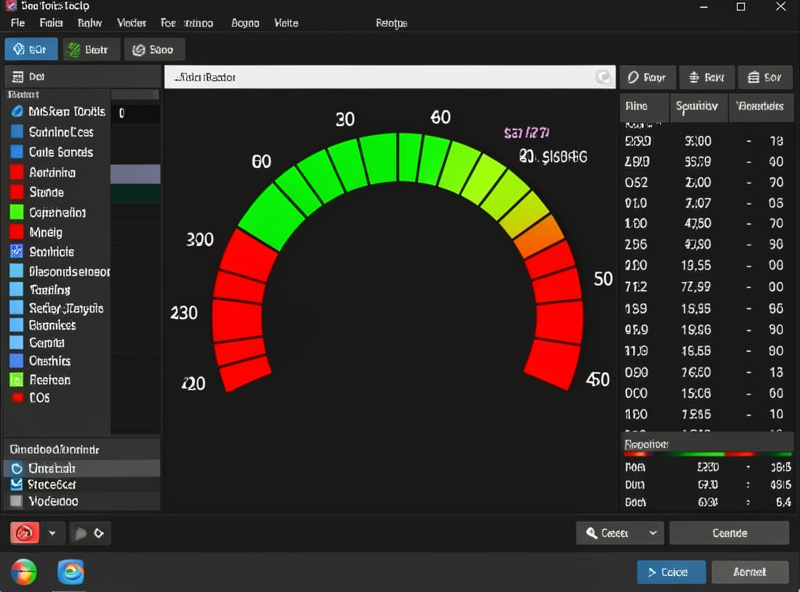Click light blue icon beside Gasonrdseioeor

[17, 271]
